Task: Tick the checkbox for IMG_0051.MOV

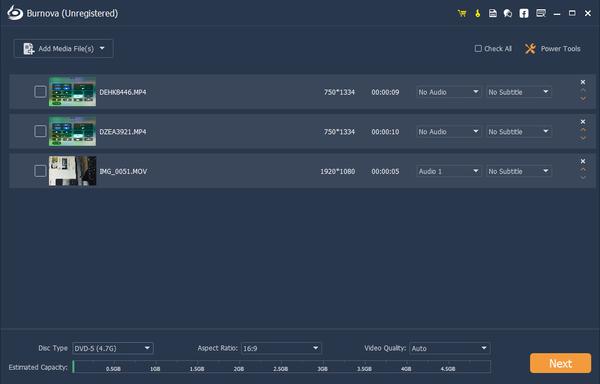Action: point(40,171)
